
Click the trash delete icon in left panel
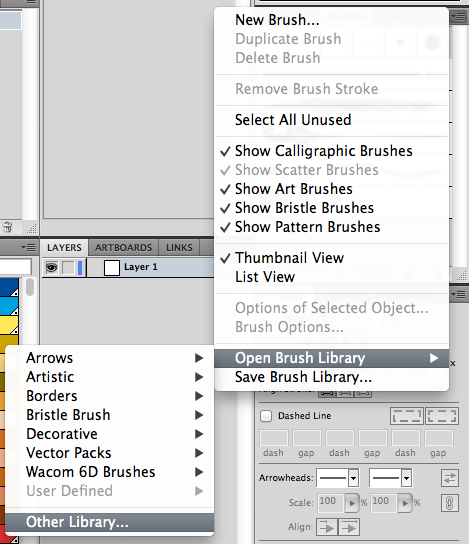(x=7, y=228)
